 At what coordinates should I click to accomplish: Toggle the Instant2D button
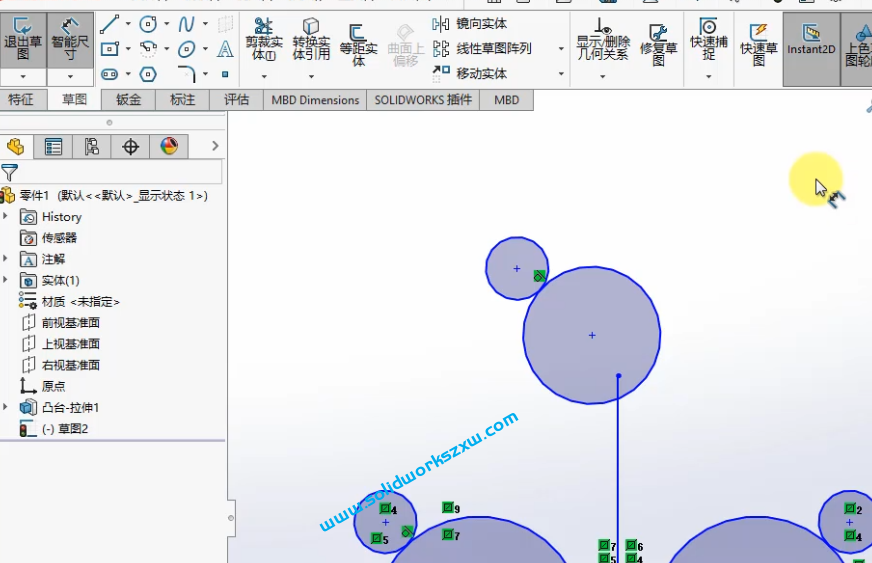811,49
